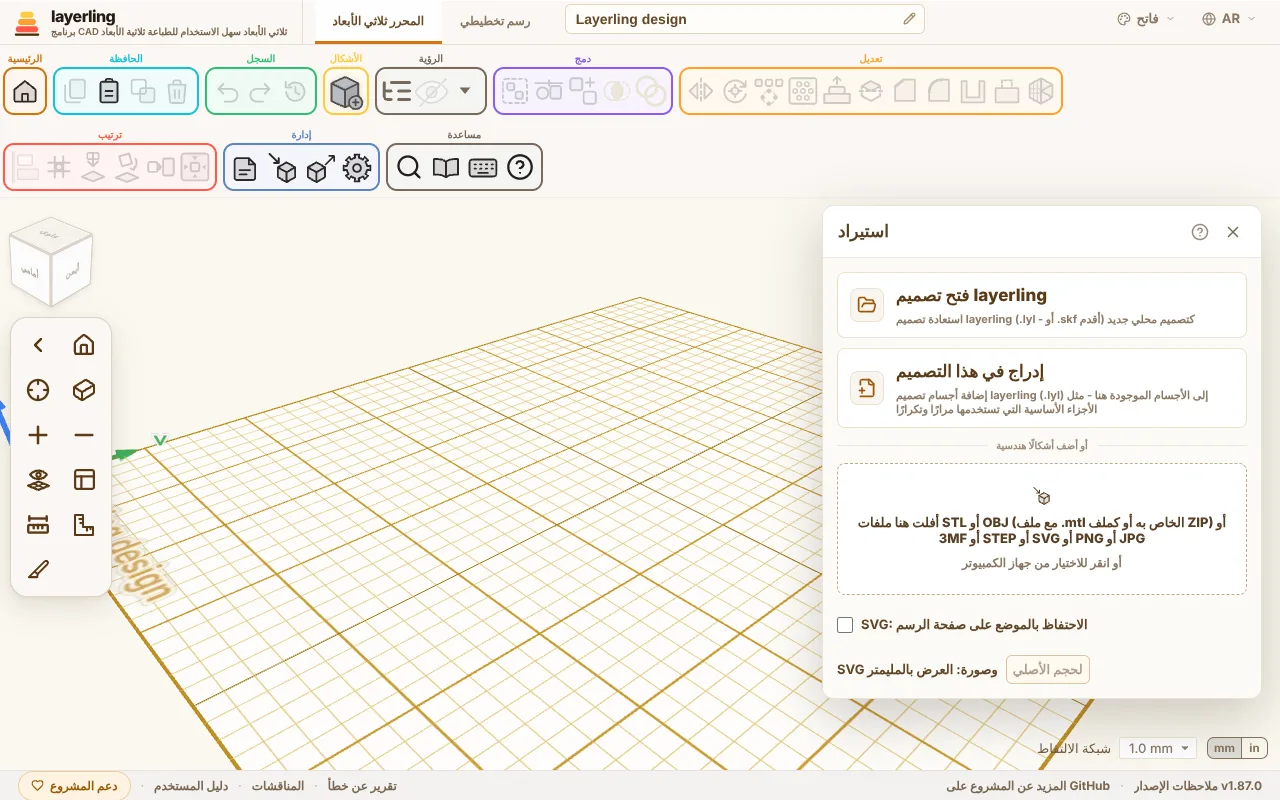This screenshot has width=1280, height=800.
Task: Zoom in with the plus icon
Action: tap(38, 435)
